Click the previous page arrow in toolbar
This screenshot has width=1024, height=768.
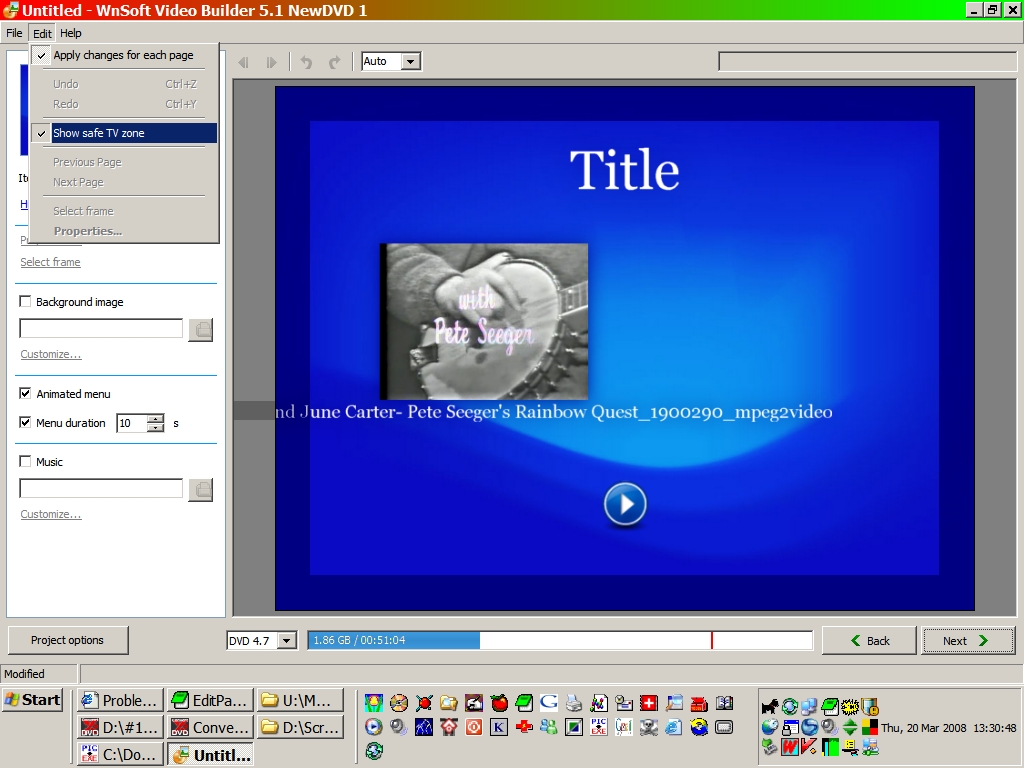(244, 62)
